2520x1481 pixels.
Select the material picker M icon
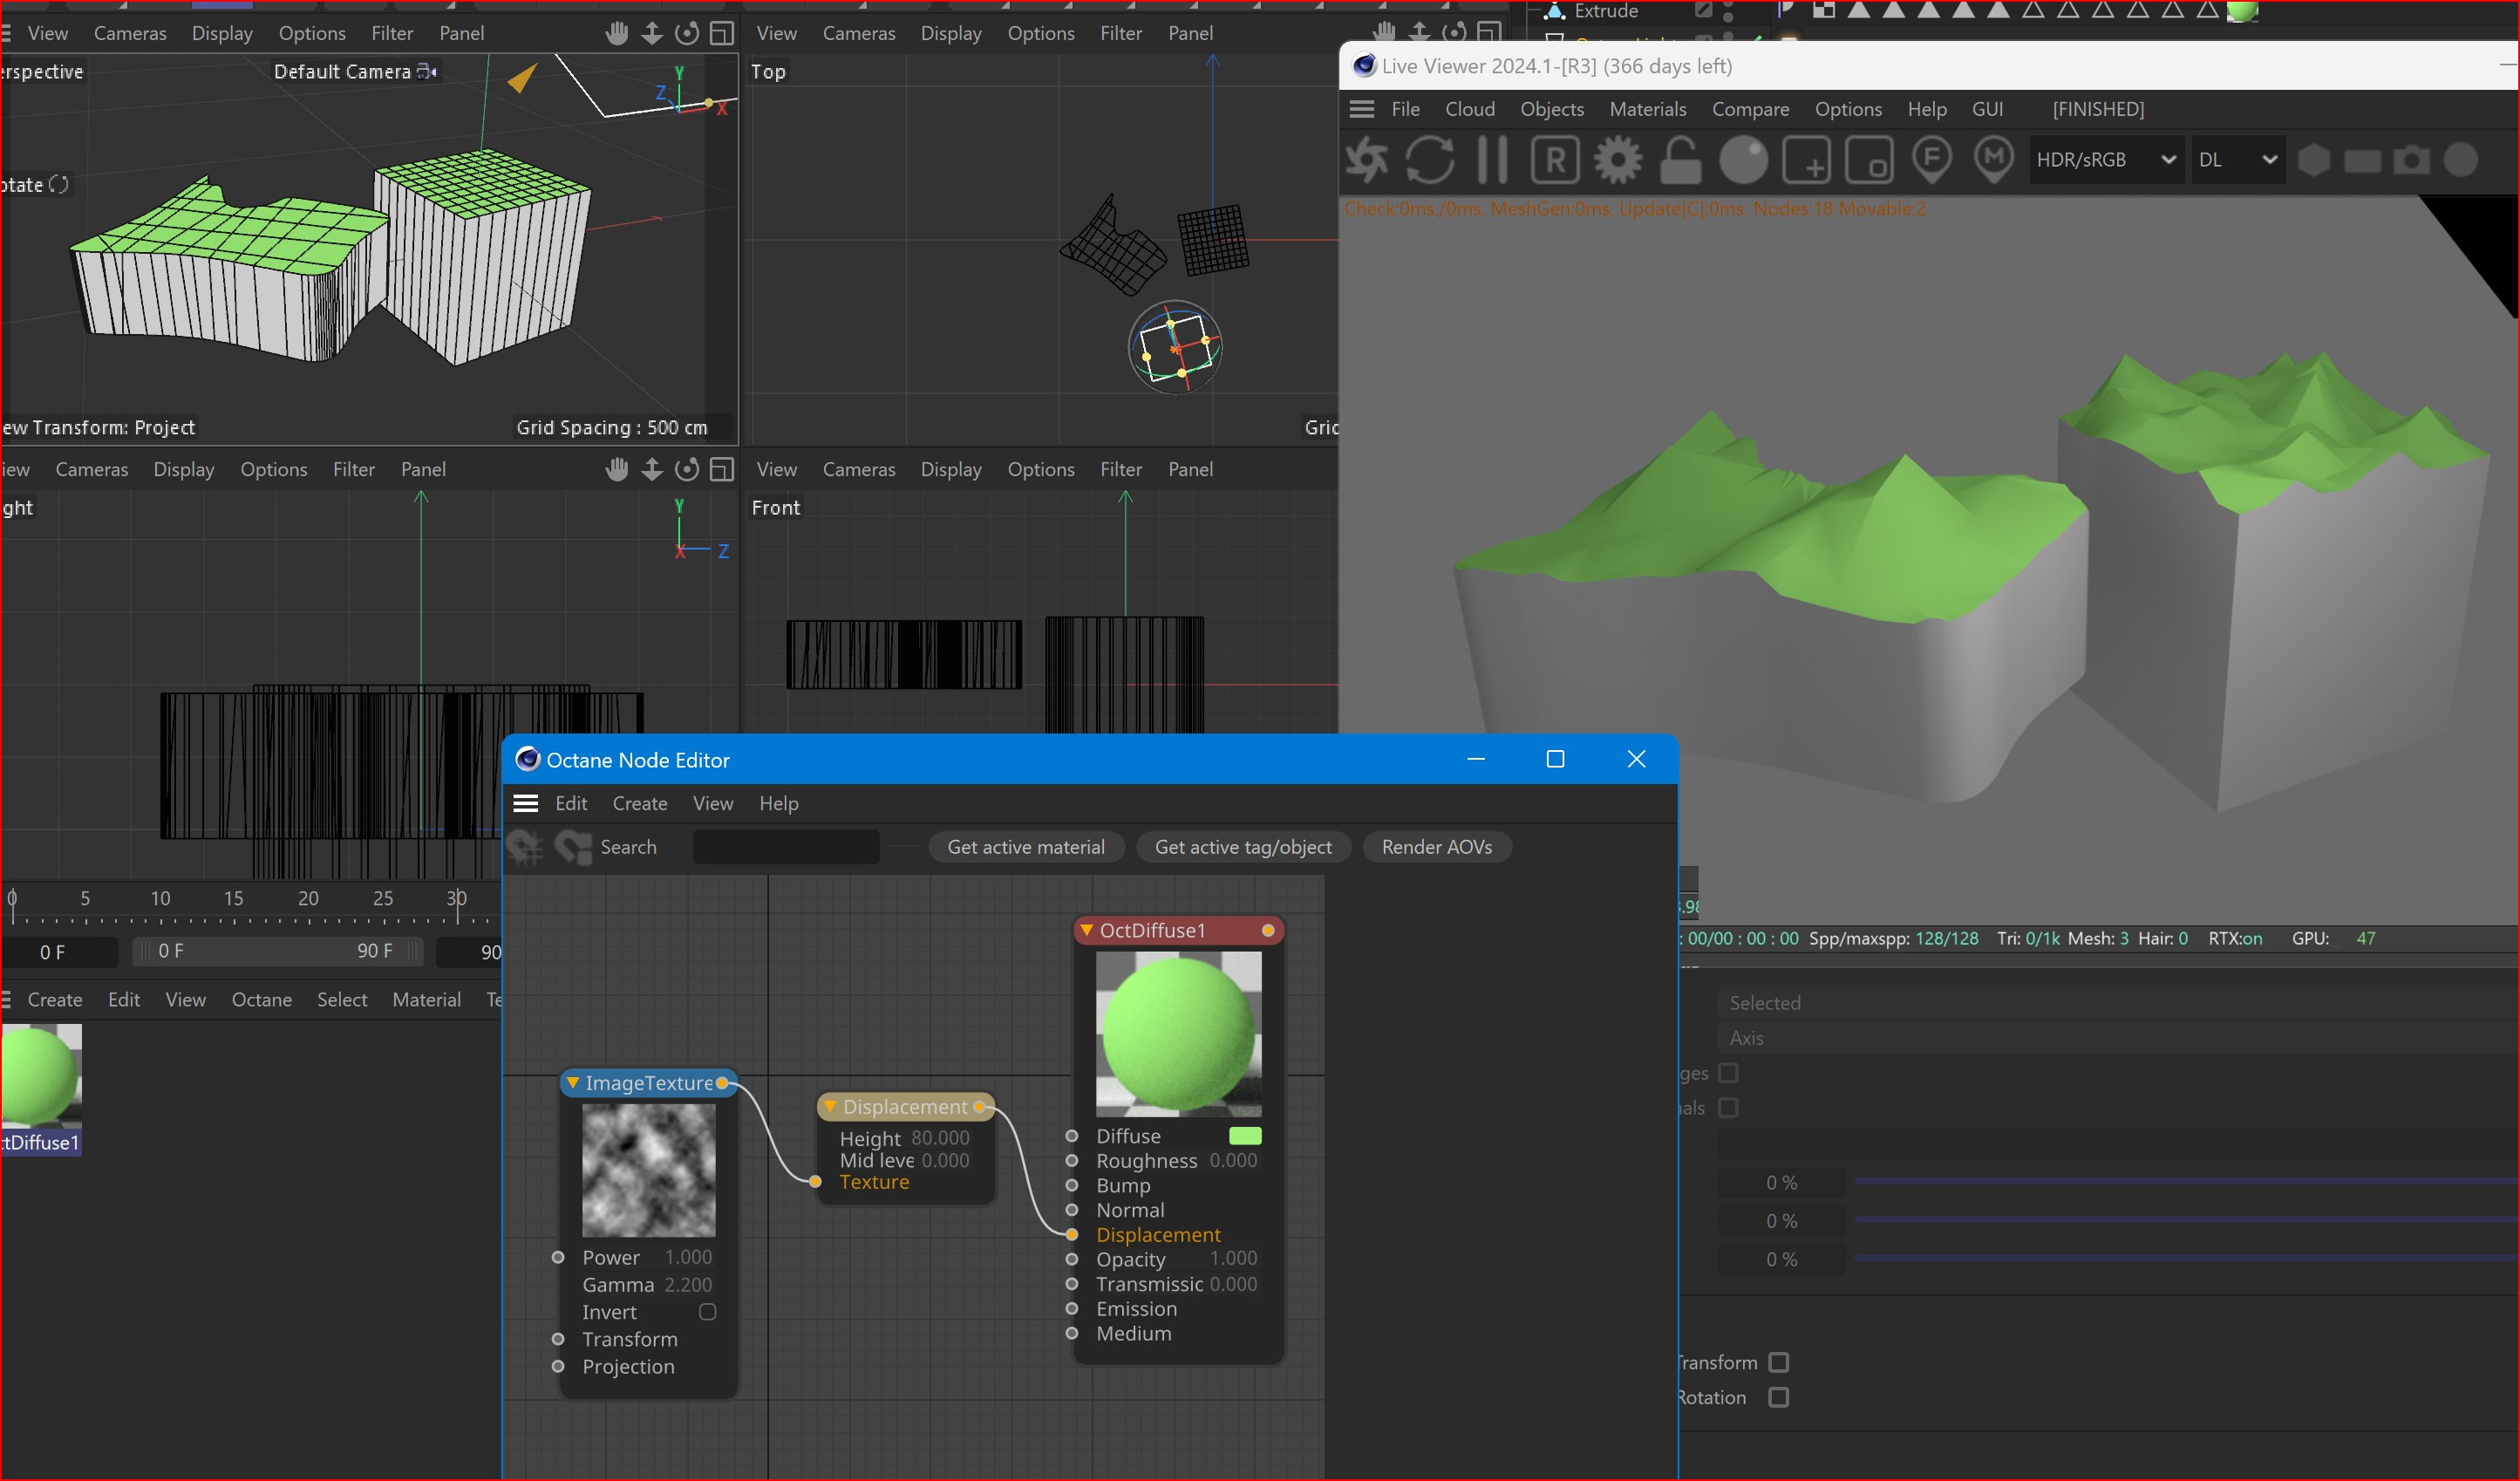point(1994,160)
